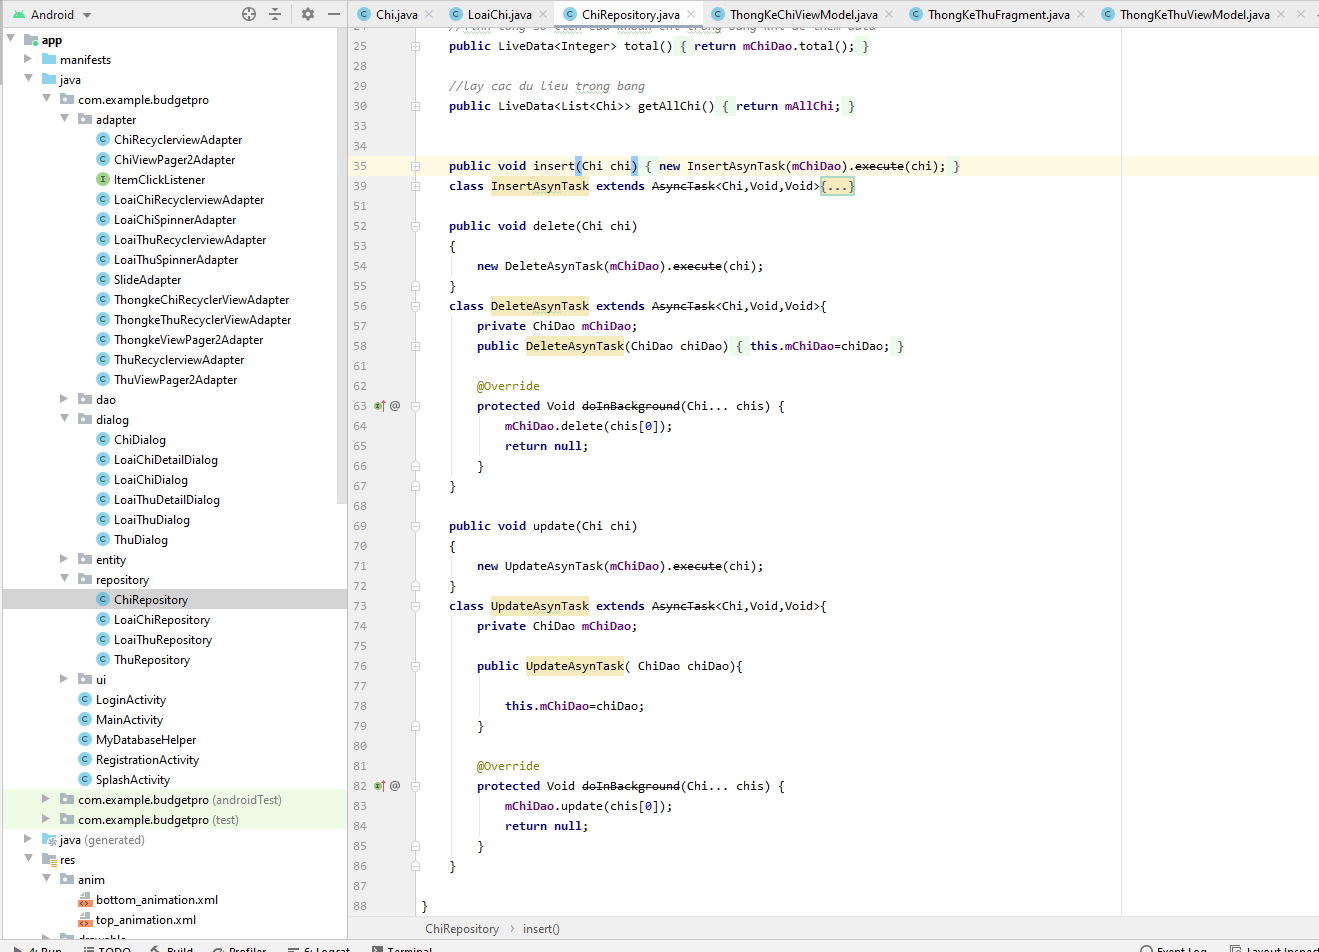Select ChiRecyclerviewAdapter in the project tree
The height and width of the screenshot is (952, 1319).
(177, 139)
